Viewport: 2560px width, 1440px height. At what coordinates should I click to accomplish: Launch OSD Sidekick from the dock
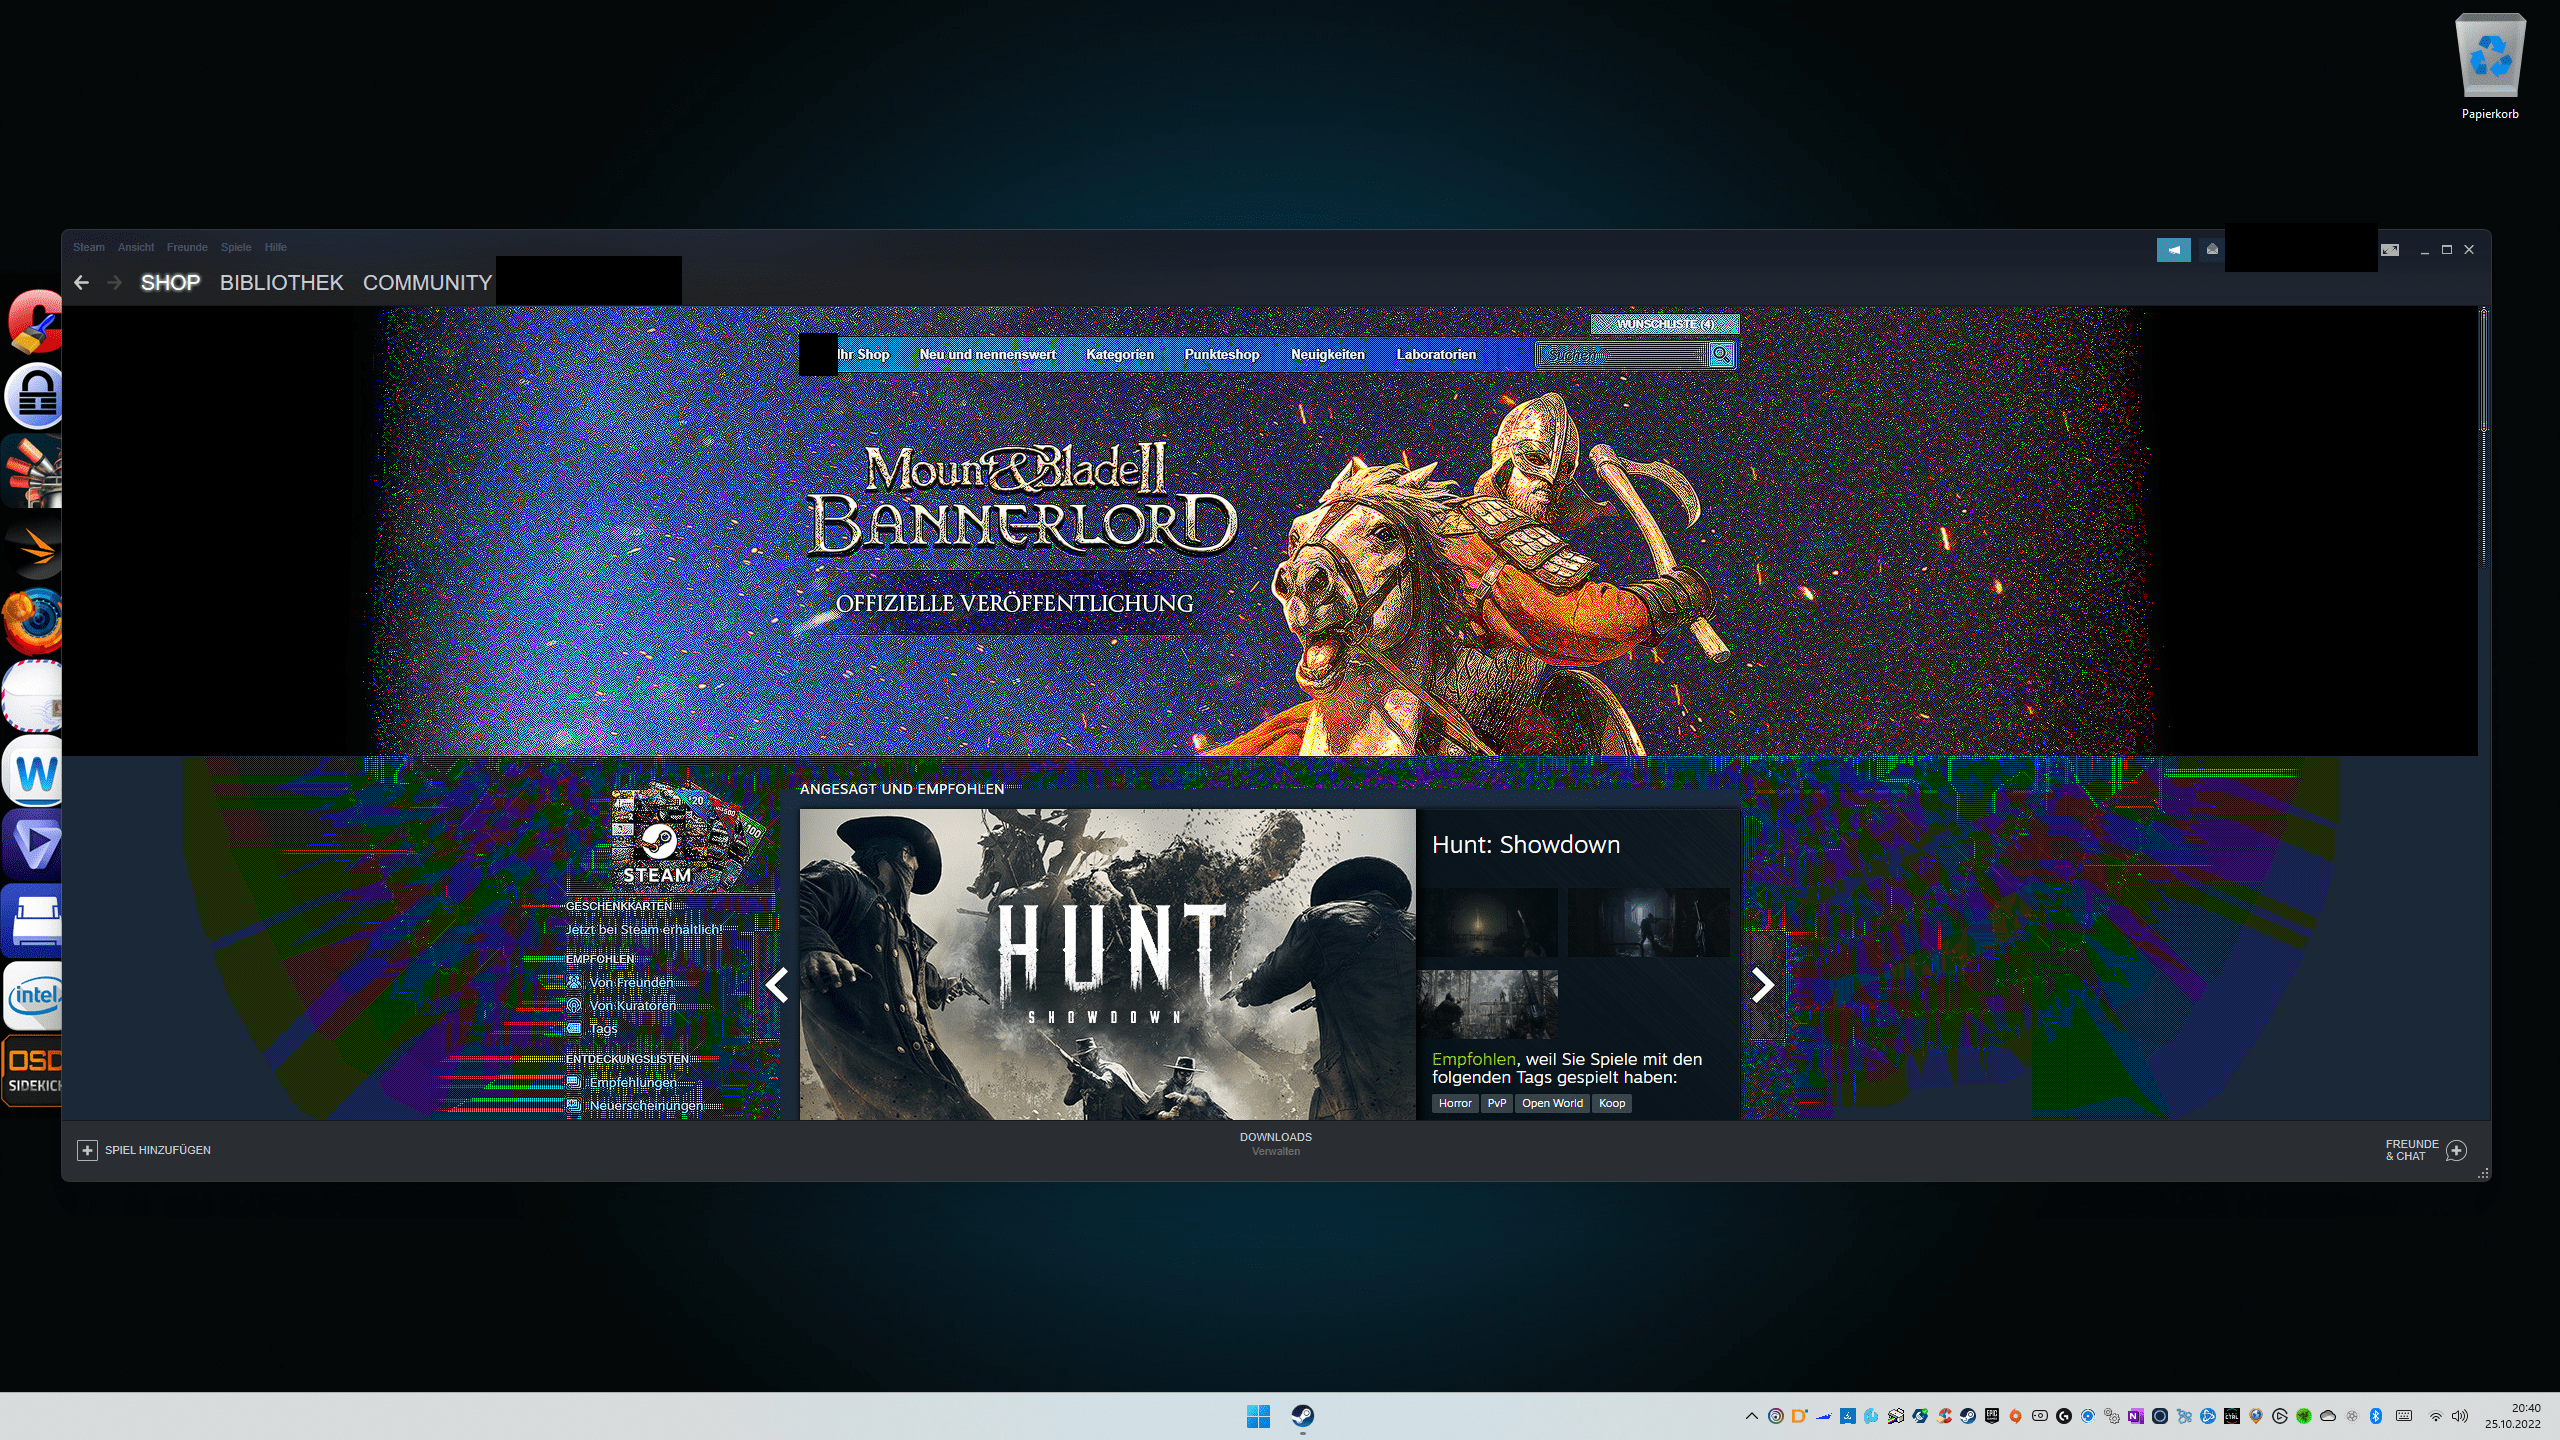pos(32,1071)
